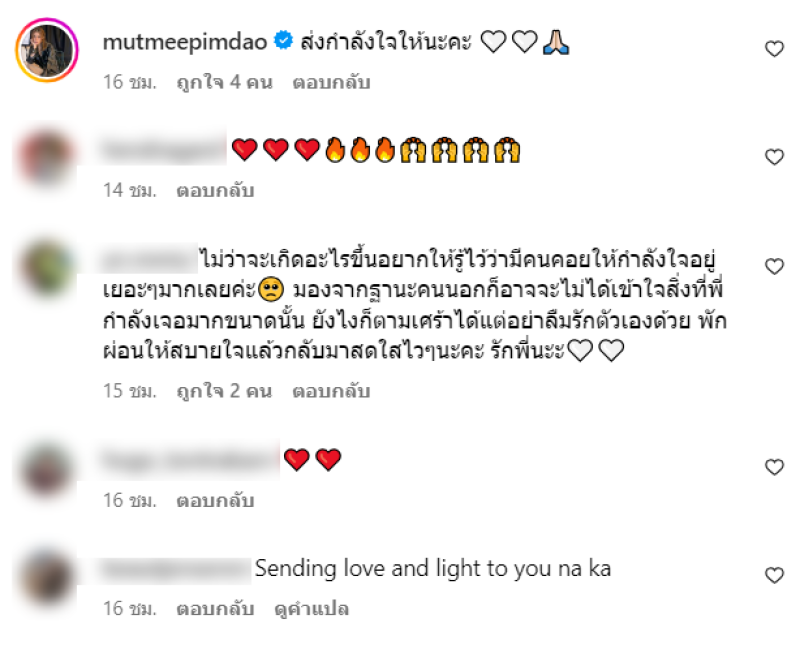
Task: Reply to mutmeepimdao's comment with ตอบกลับ
Action: (x=331, y=82)
